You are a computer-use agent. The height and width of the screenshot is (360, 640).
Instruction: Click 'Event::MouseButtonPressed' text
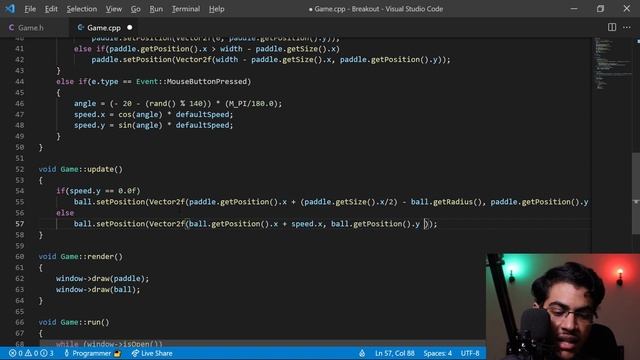pos(191,82)
